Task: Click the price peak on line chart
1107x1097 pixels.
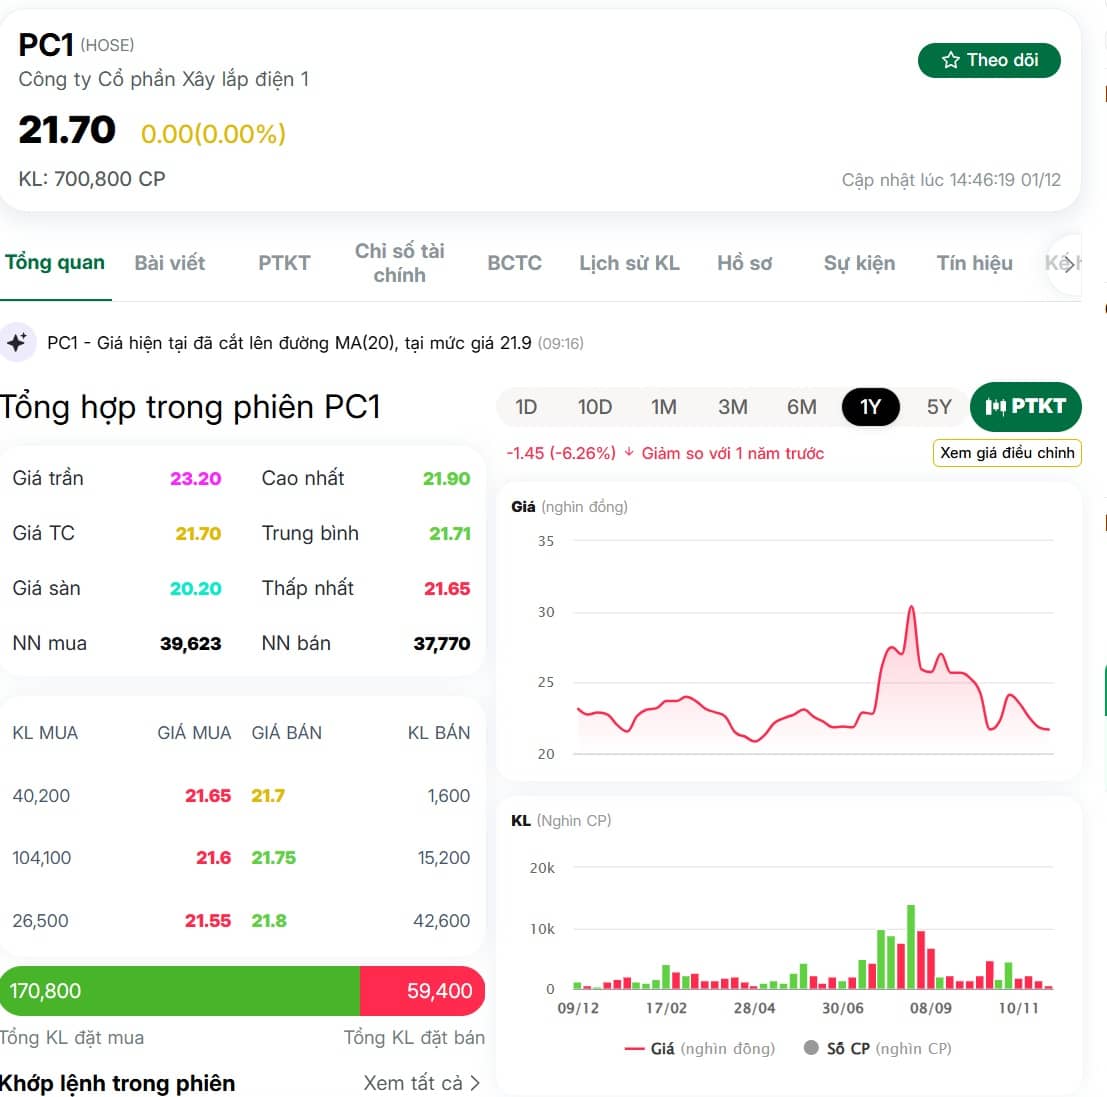Action: (x=911, y=606)
